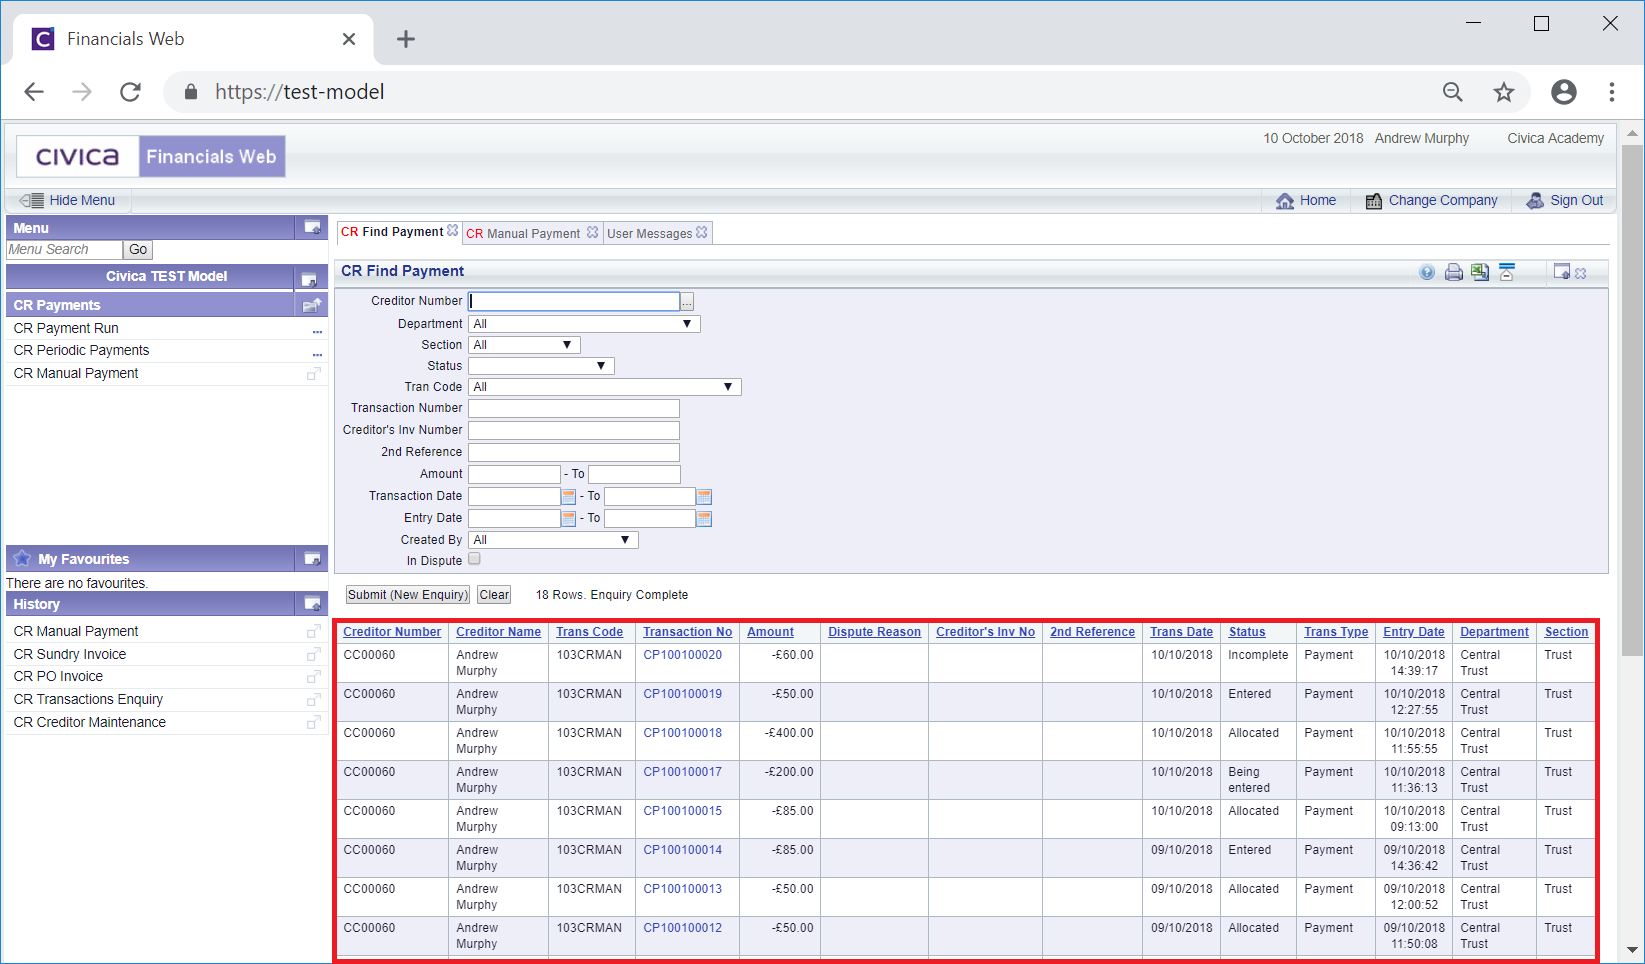Screen dimensions: 1645x964
Task: Tick the In Dispute checkbox
Action: pyautogui.click(x=475, y=559)
